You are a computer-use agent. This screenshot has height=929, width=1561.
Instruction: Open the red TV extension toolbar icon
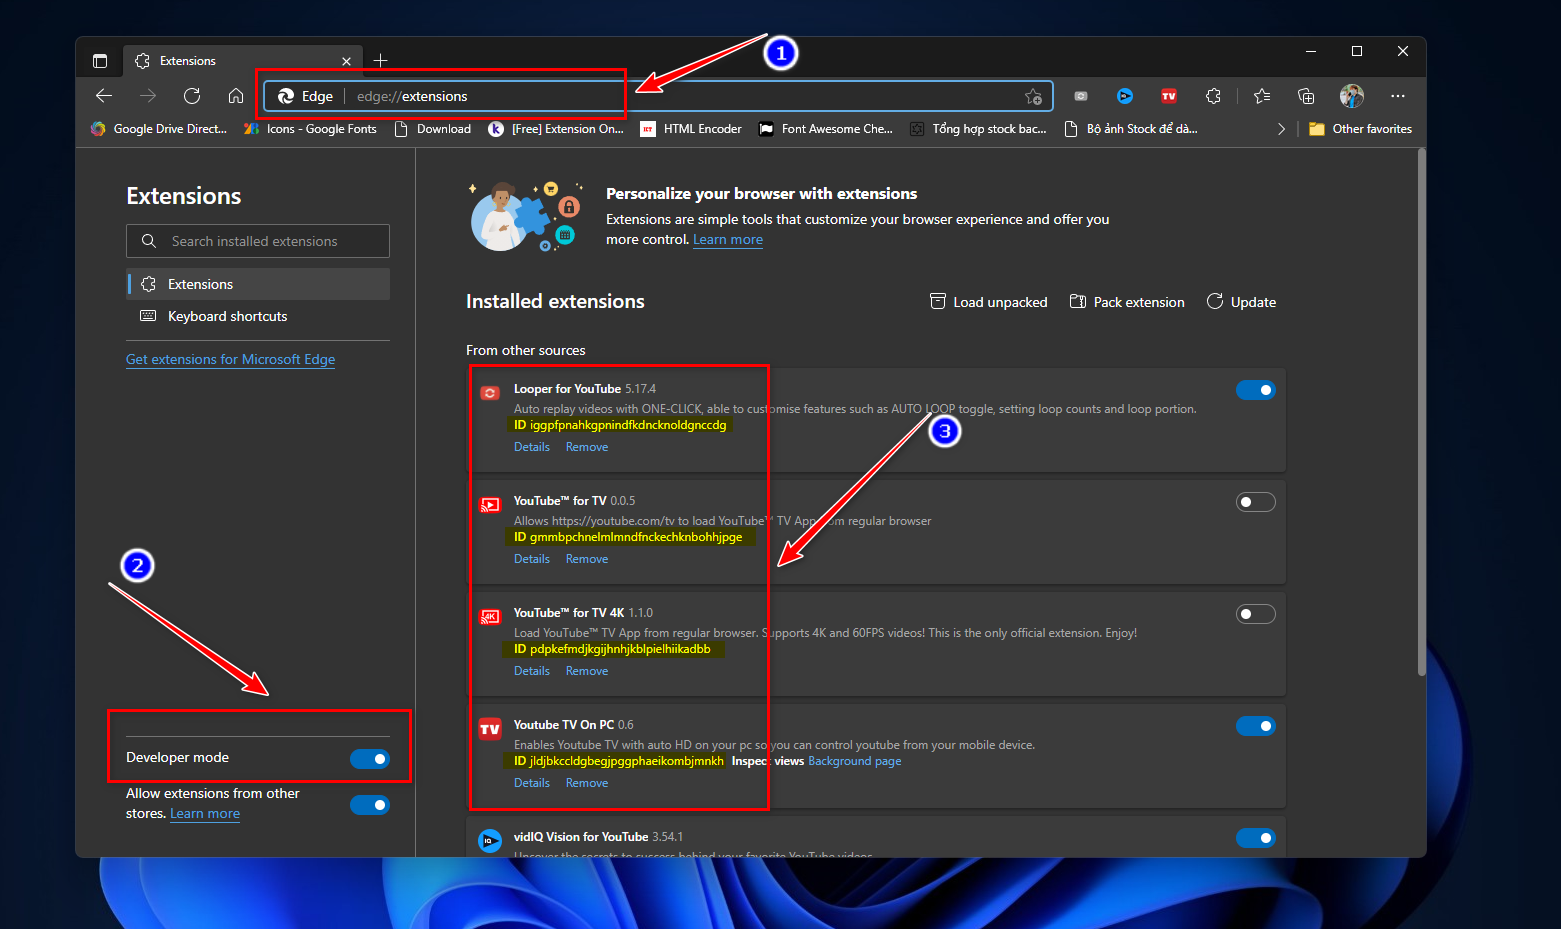point(1169,96)
